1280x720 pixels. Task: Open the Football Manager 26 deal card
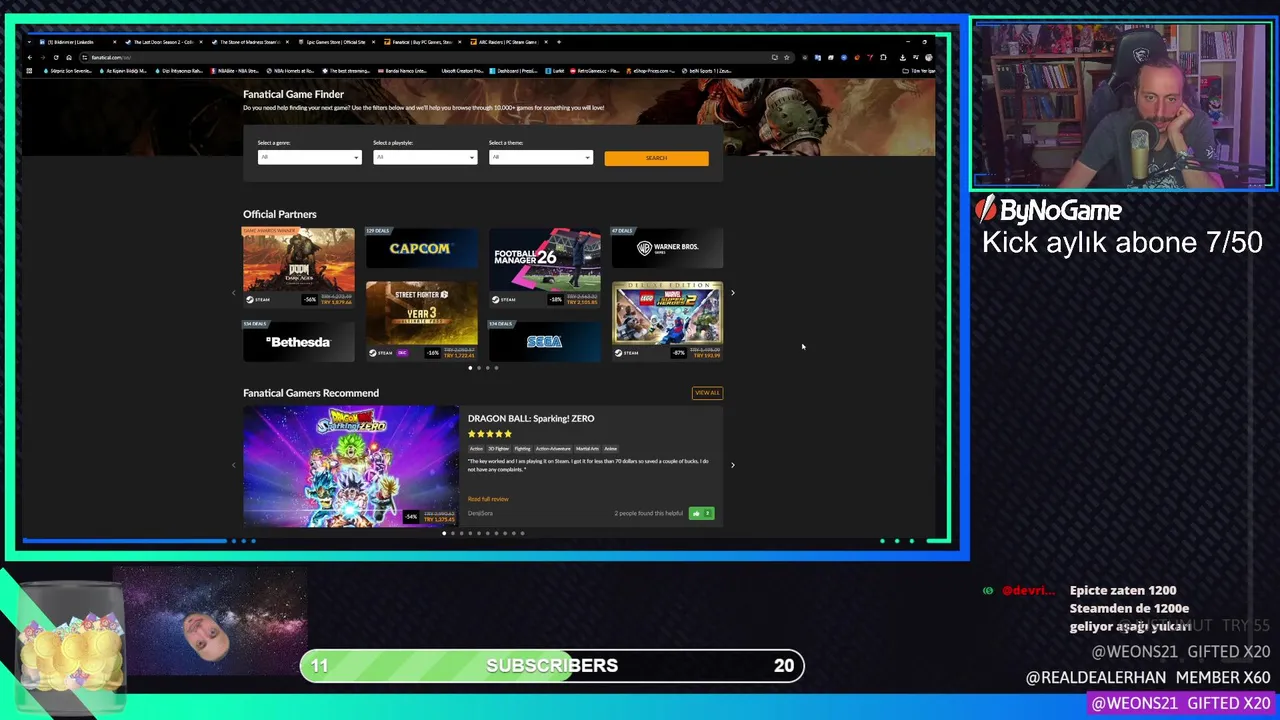tap(544, 267)
